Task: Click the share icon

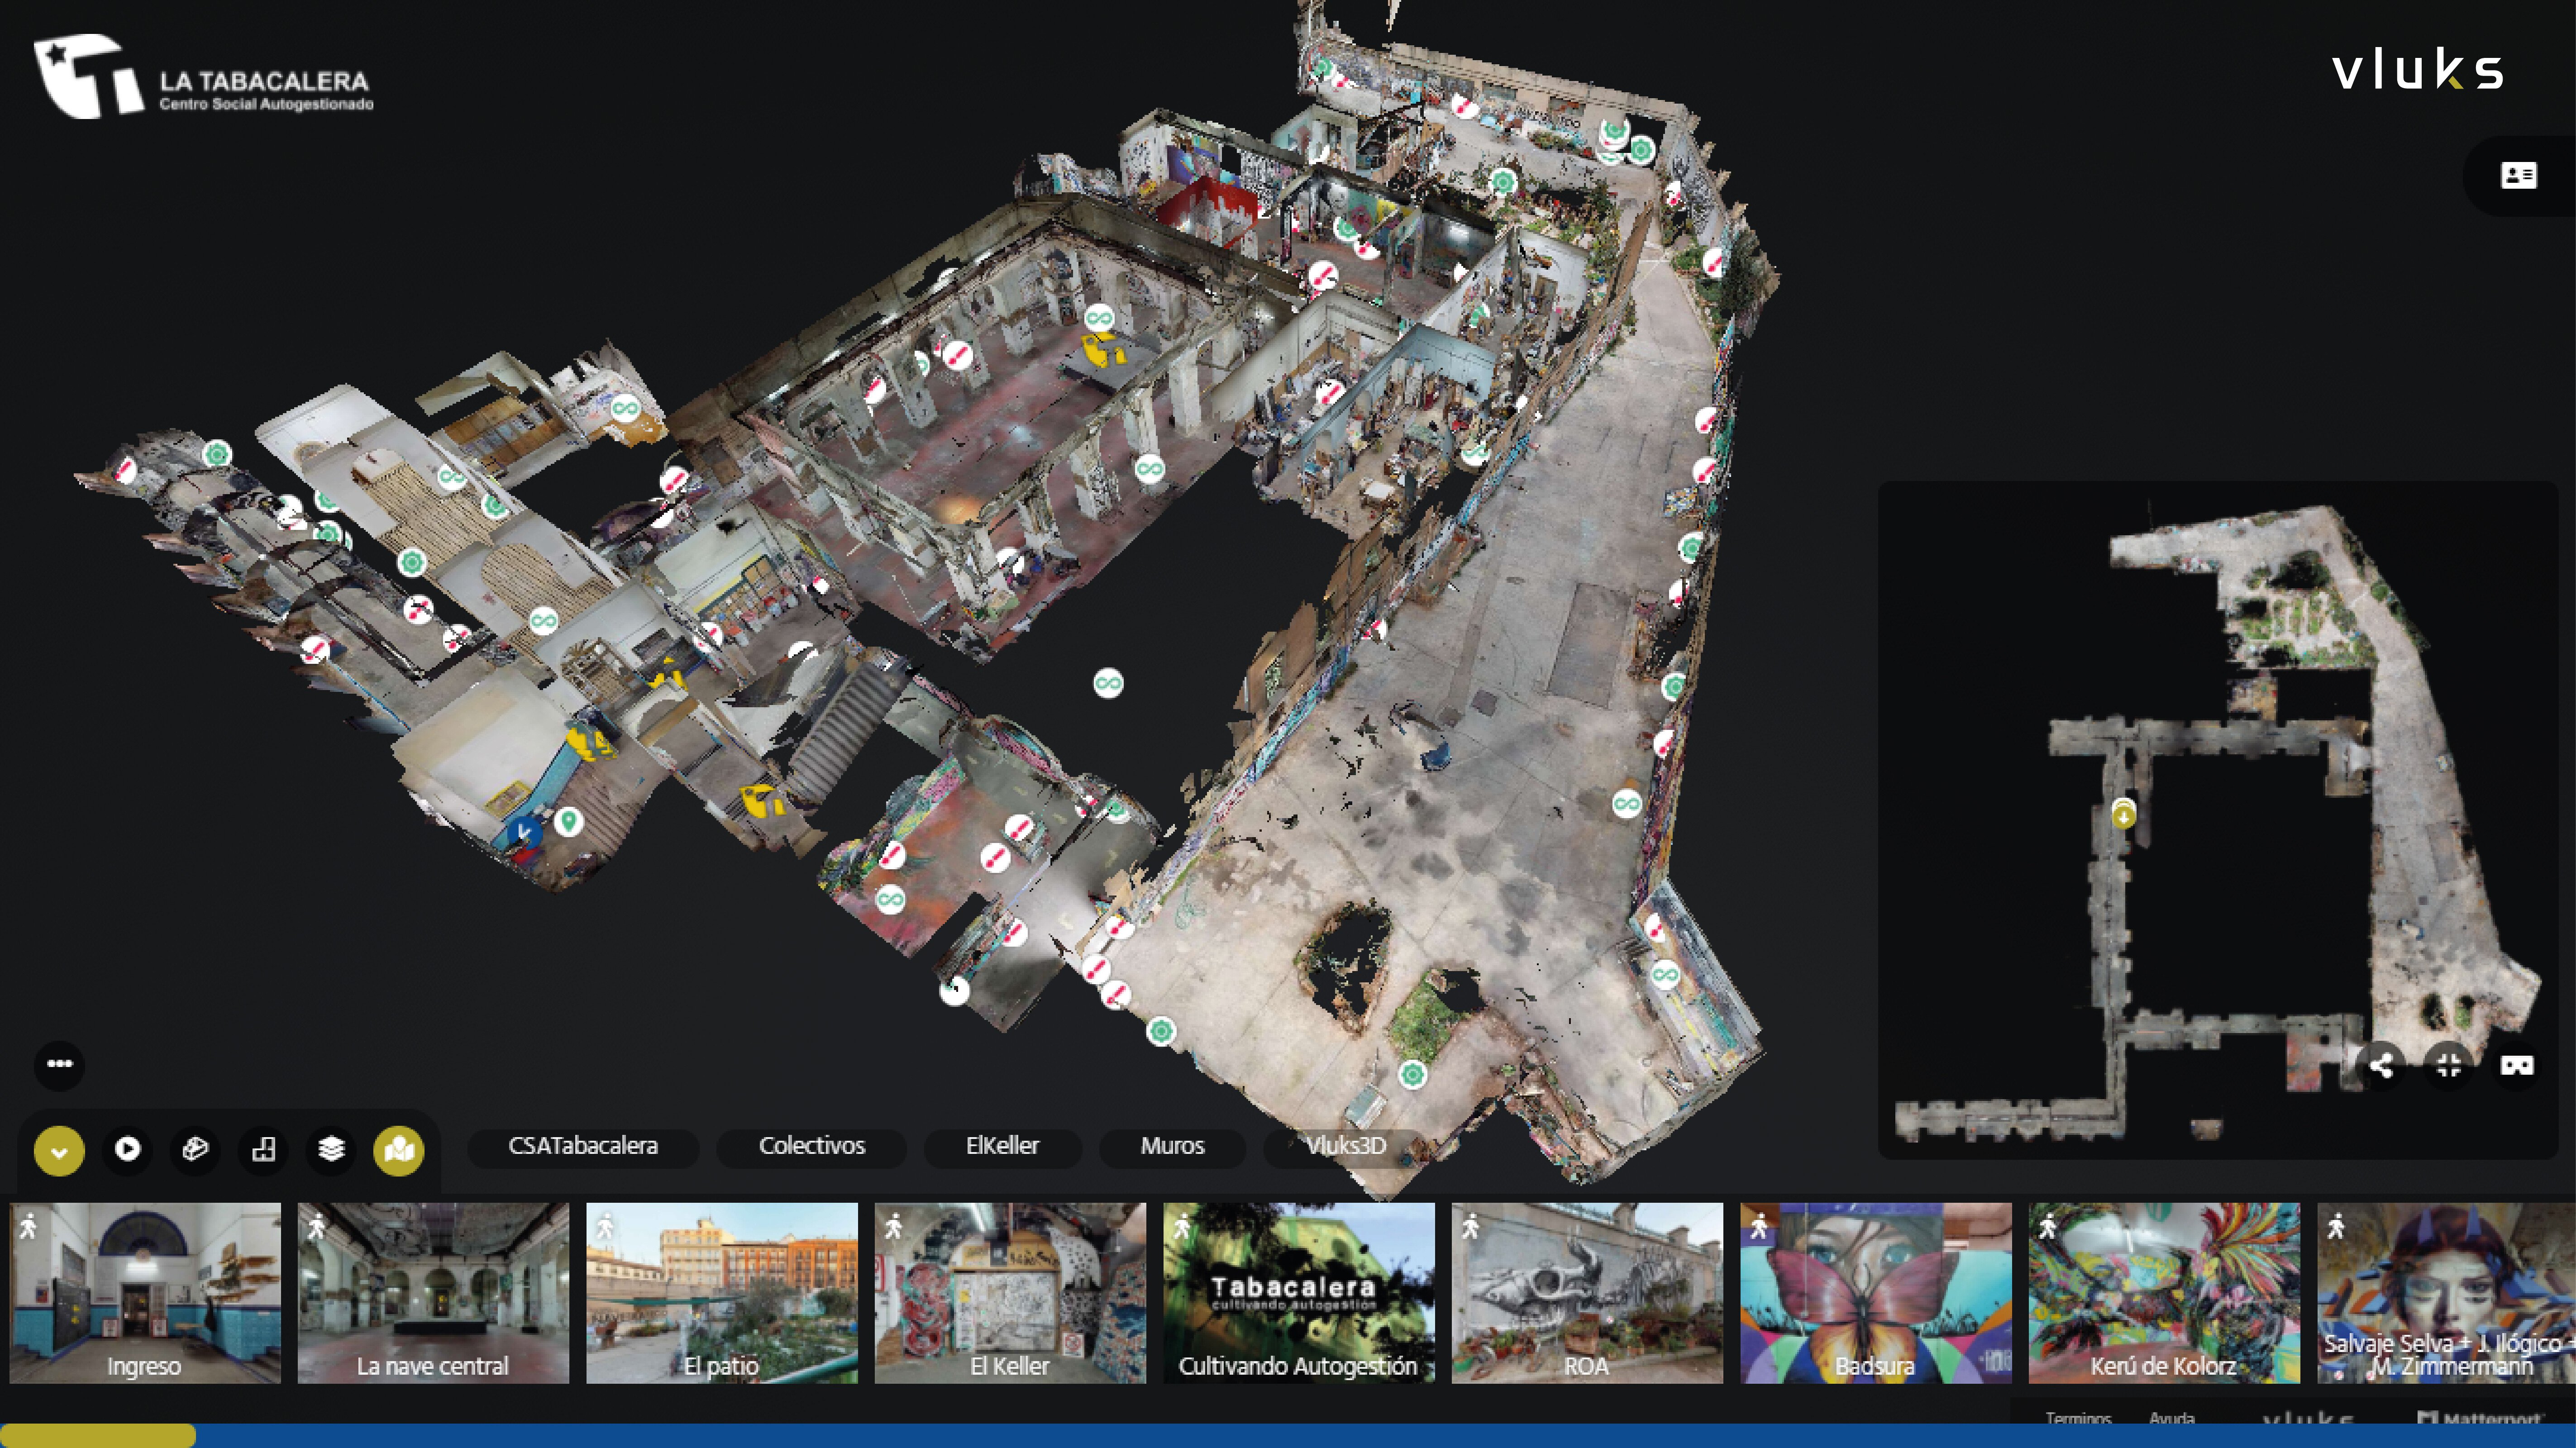Action: (x=2381, y=1066)
